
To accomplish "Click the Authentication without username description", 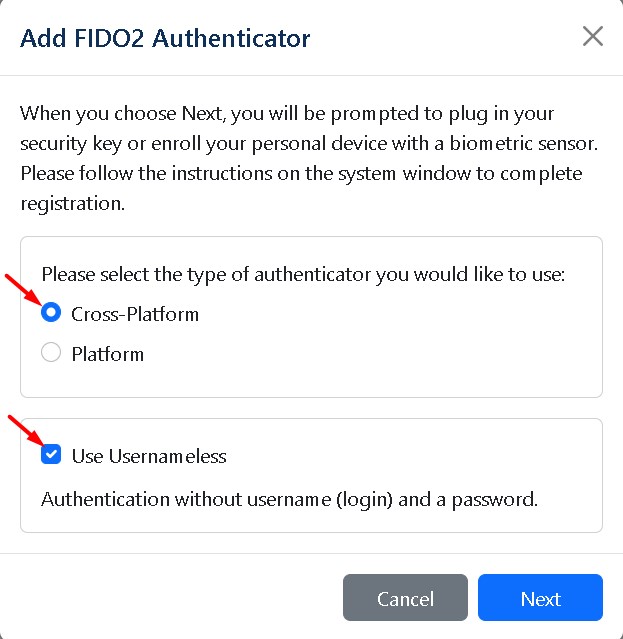I will point(289,498).
